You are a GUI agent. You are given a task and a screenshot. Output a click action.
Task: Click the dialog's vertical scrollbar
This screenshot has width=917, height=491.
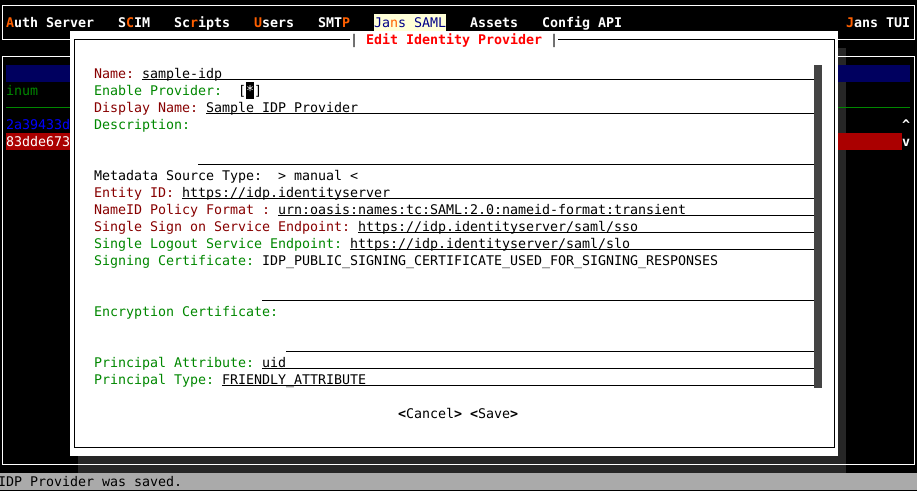pyautogui.click(x=818, y=226)
